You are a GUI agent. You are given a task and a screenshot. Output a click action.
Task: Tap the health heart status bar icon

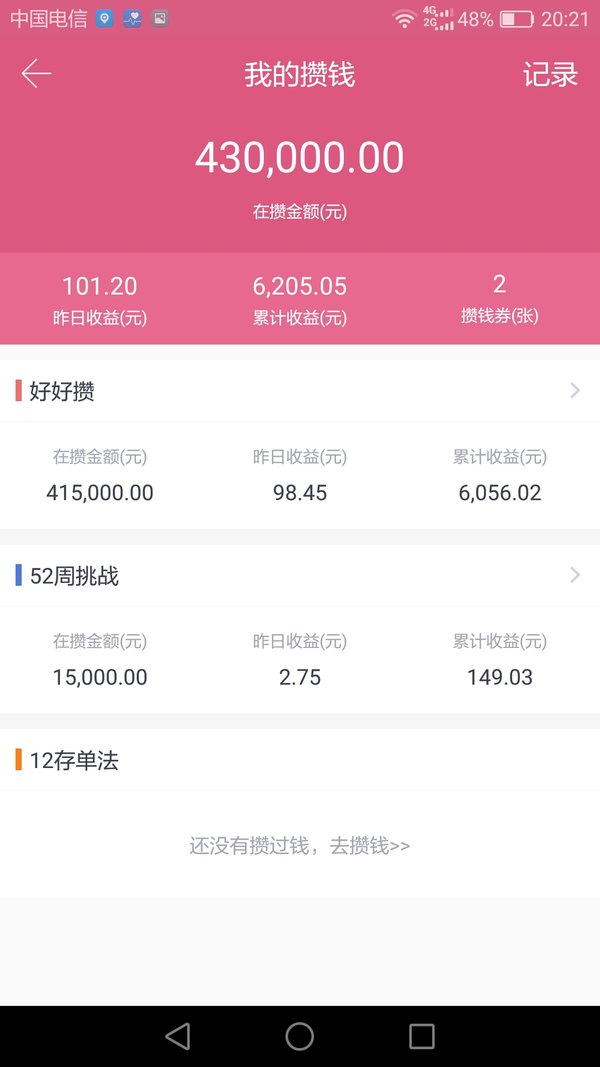(x=132, y=18)
